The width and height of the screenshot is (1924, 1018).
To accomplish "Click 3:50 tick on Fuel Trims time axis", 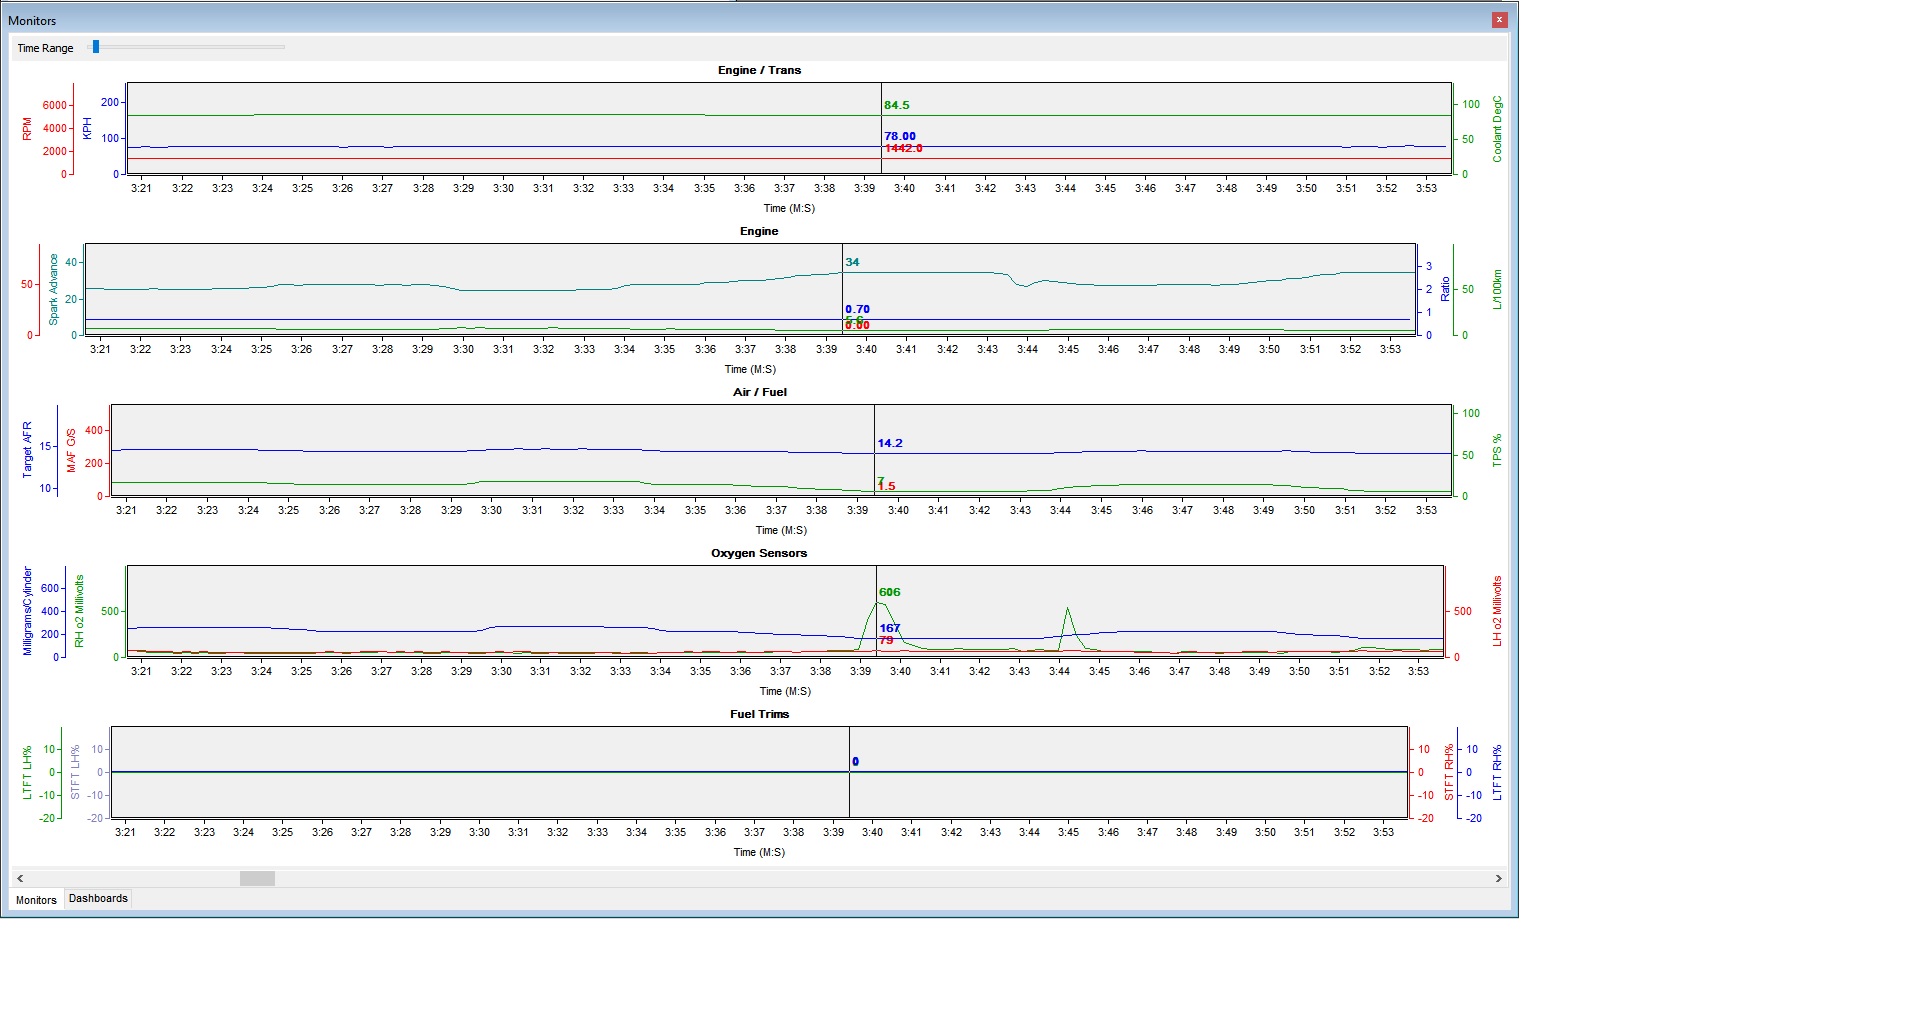I will point(1265,832).
